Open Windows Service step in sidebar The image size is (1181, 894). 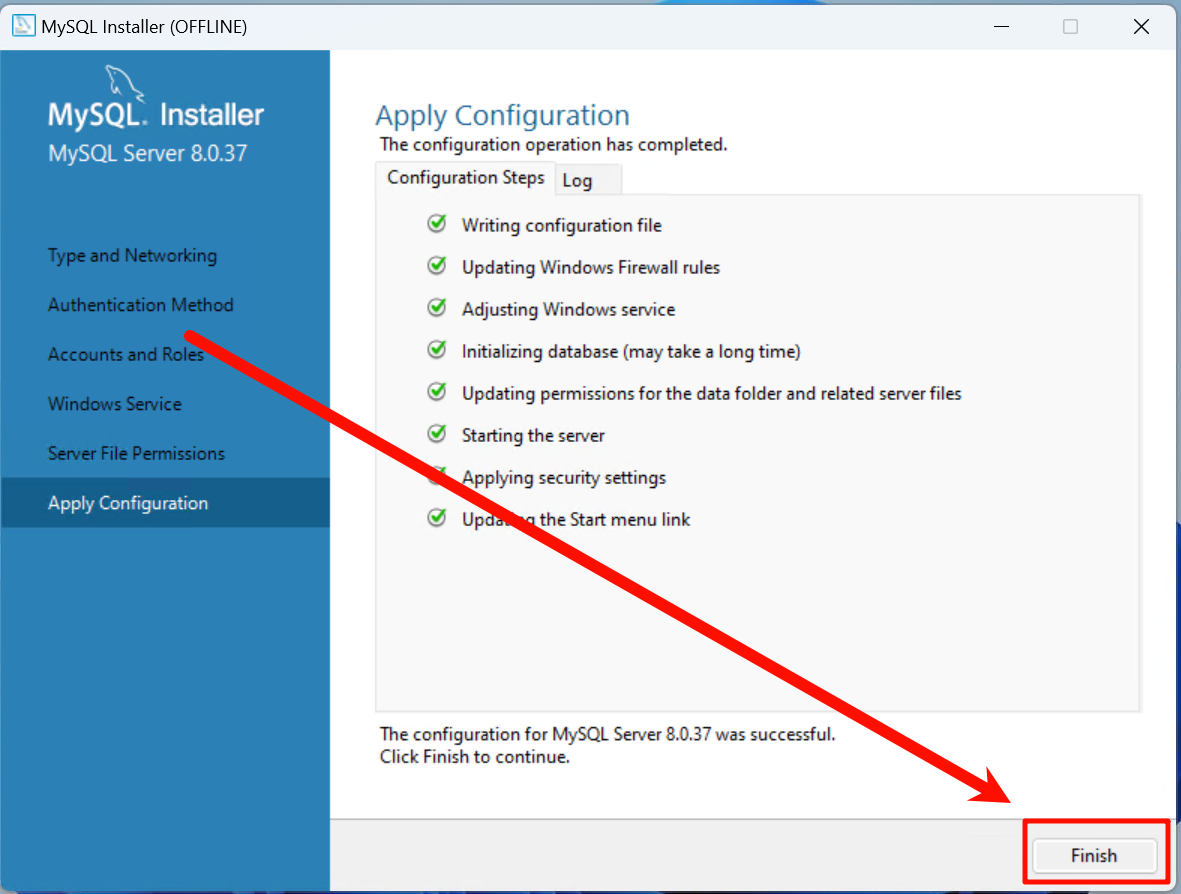pos(114,404)
